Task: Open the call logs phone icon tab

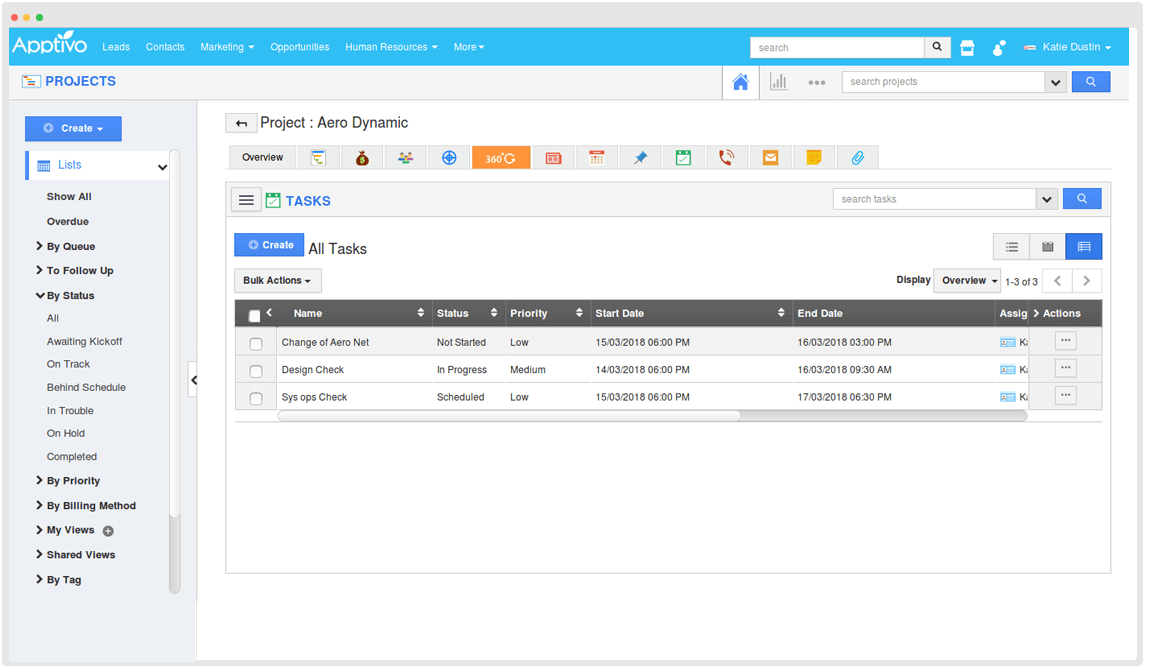Action: pos(727,158)
